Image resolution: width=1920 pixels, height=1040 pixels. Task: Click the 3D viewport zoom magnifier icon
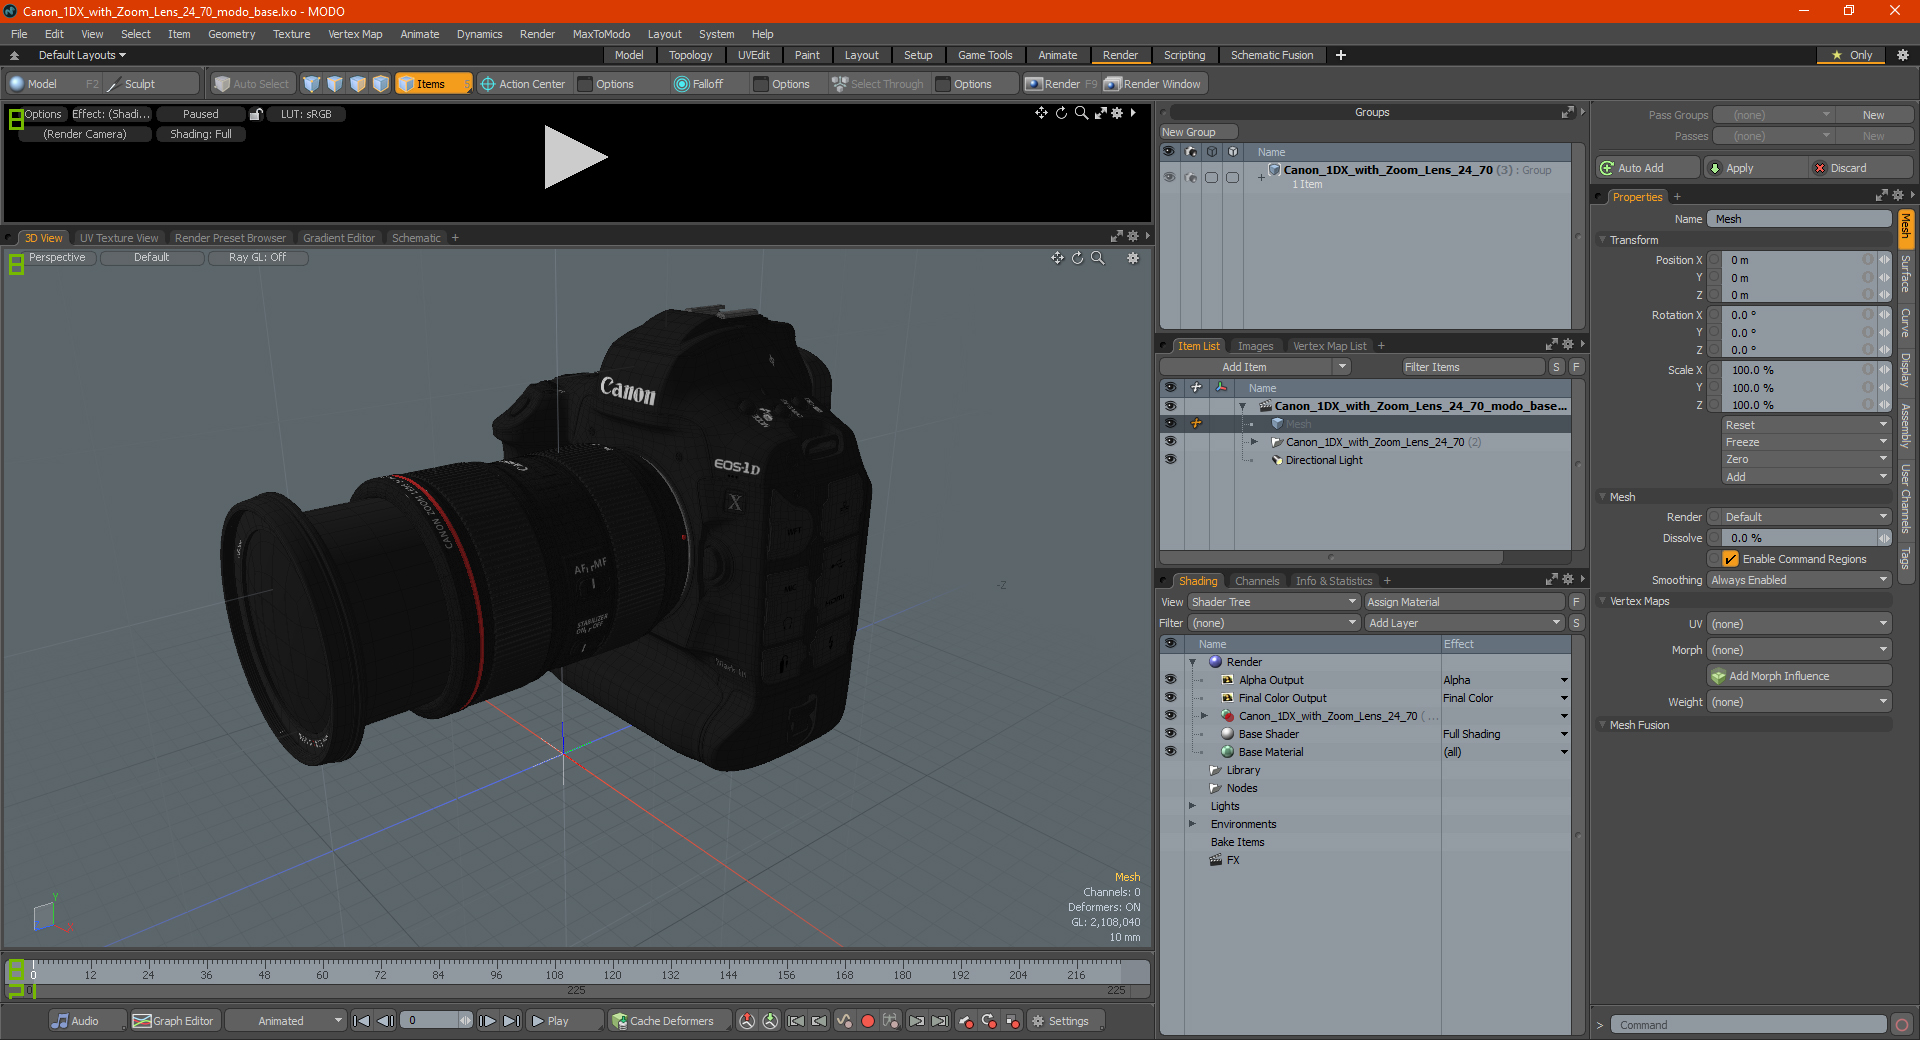point(1098,258)
